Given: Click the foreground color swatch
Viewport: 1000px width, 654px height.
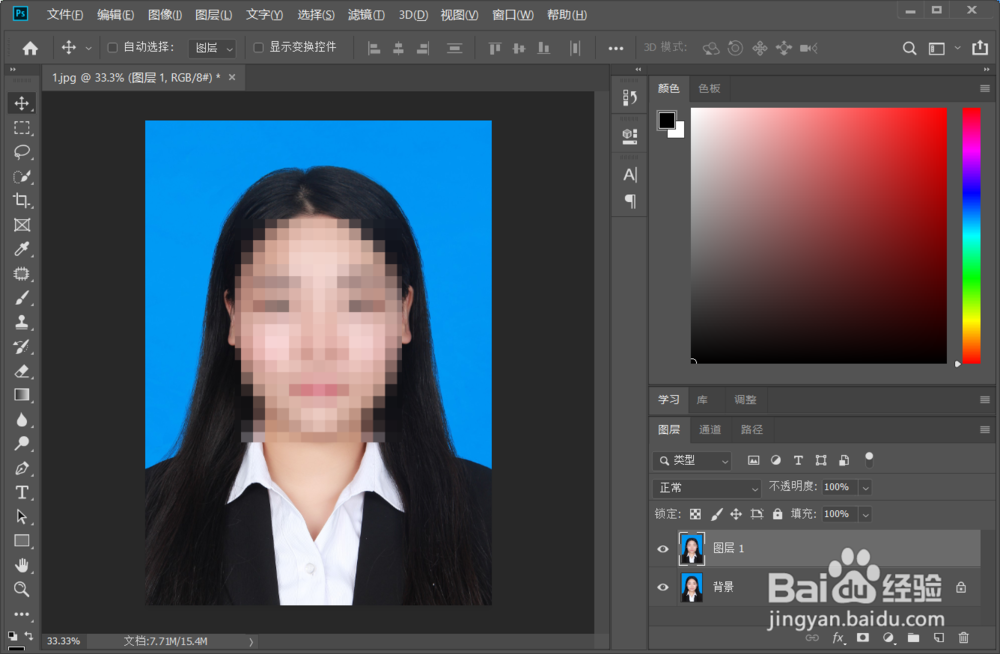Looking at the screenshot, I should [x=666, y=120].
